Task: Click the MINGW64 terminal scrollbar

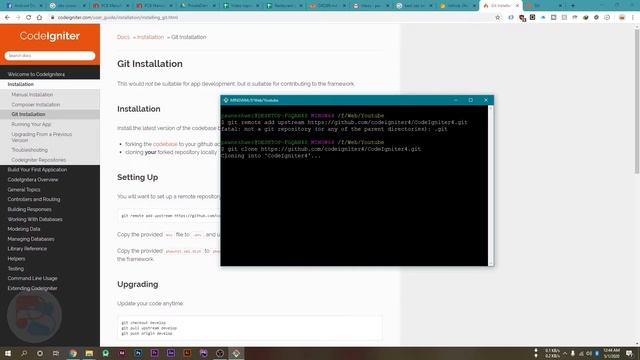Action: (x=491, y=186)
